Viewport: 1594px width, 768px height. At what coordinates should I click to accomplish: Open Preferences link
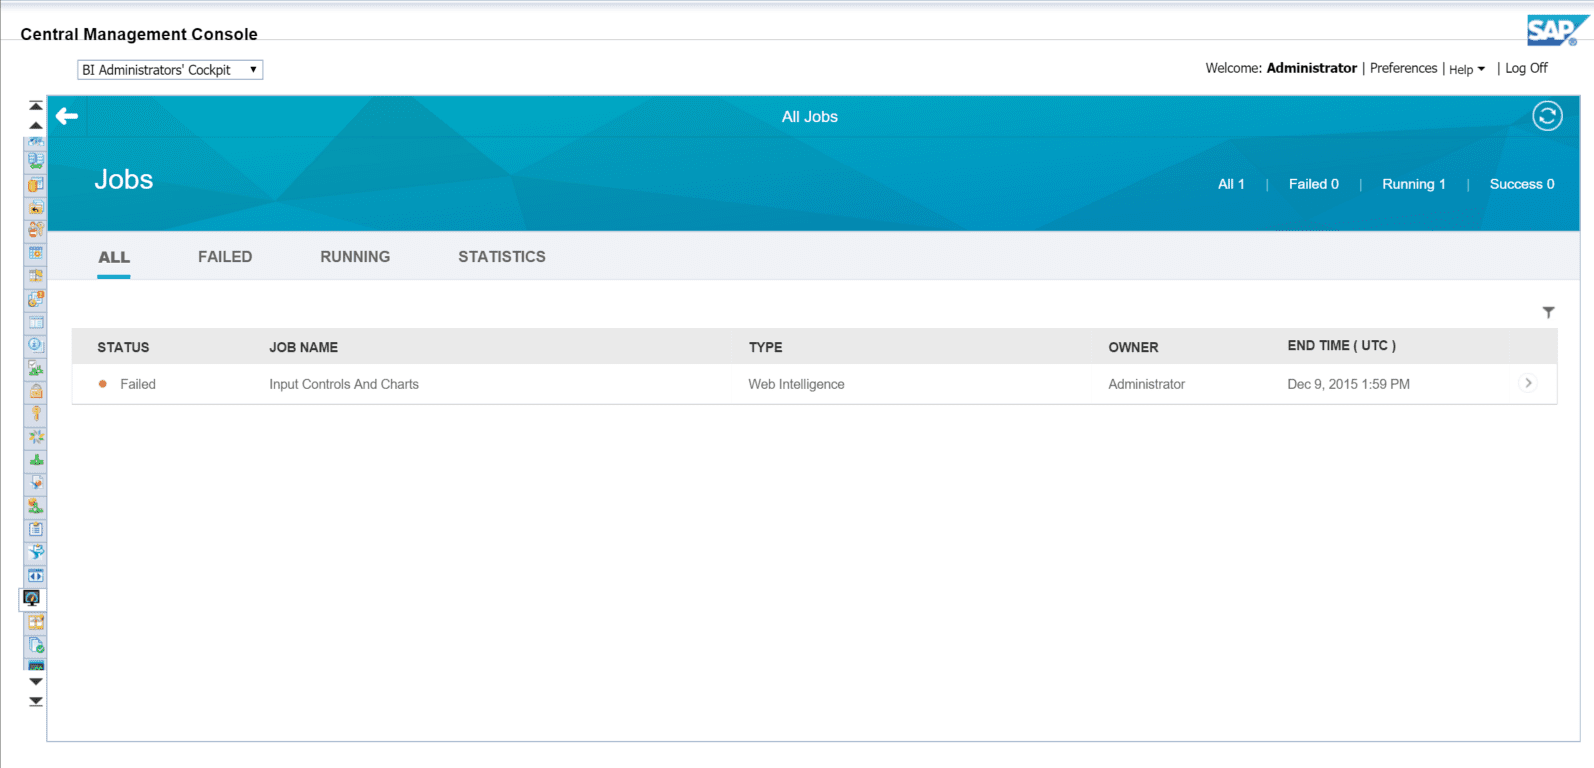pyautogui.click(x=1403, y=68)
